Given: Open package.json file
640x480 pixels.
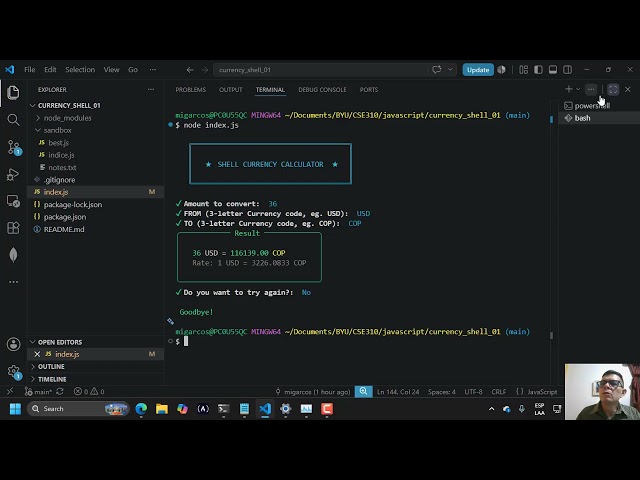Looking at the screenshot, I should coord(64,217).
